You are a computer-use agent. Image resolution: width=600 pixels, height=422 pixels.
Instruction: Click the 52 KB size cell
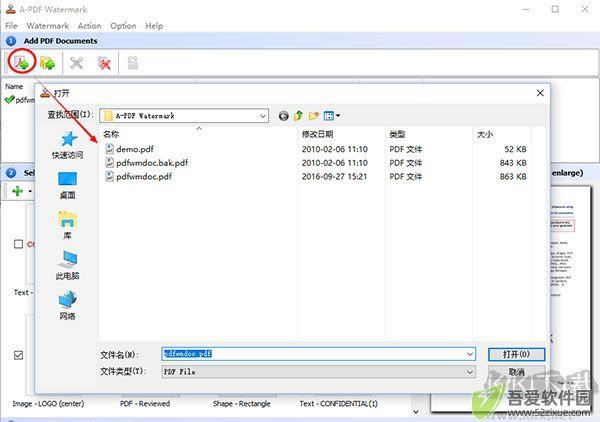pos(515,149)
